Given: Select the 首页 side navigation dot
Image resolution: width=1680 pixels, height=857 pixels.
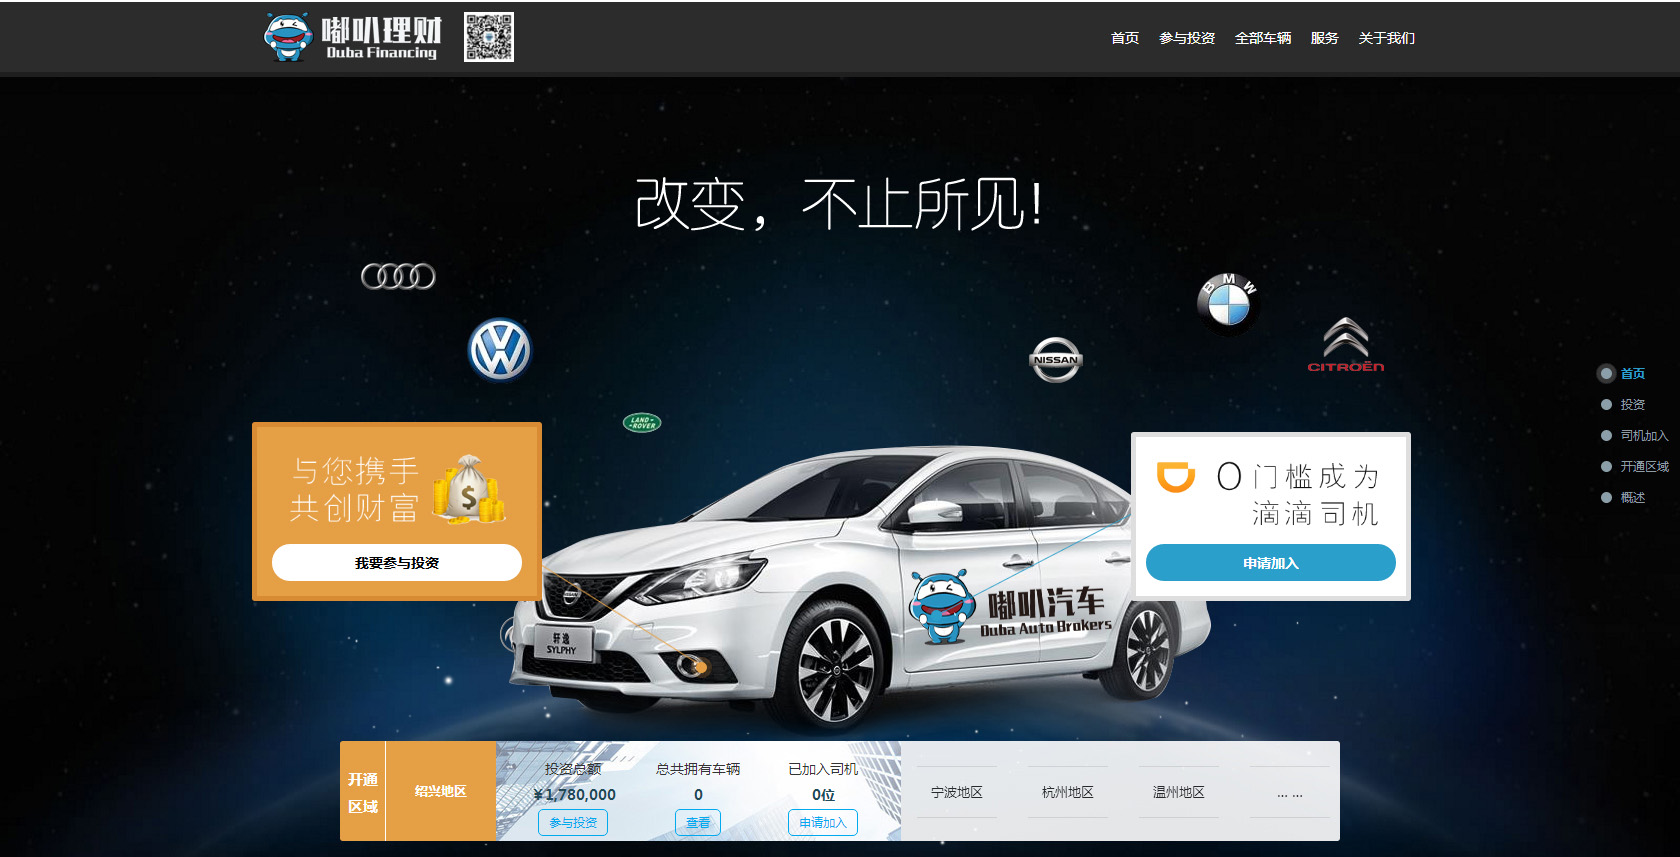Looking at the screenshot, I should (x=1606, y=374).
